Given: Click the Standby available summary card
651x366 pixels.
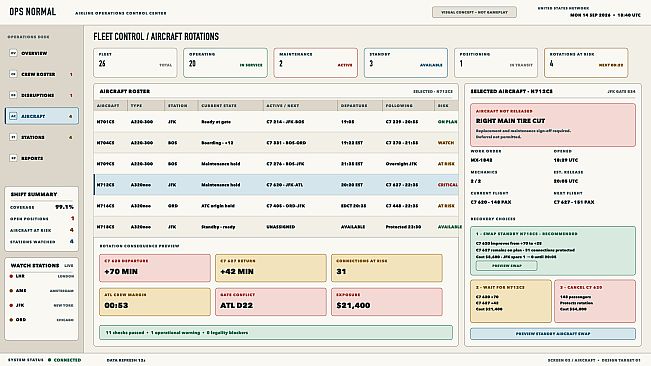Looking at the screenshot, I should click(x=406, y=63).
